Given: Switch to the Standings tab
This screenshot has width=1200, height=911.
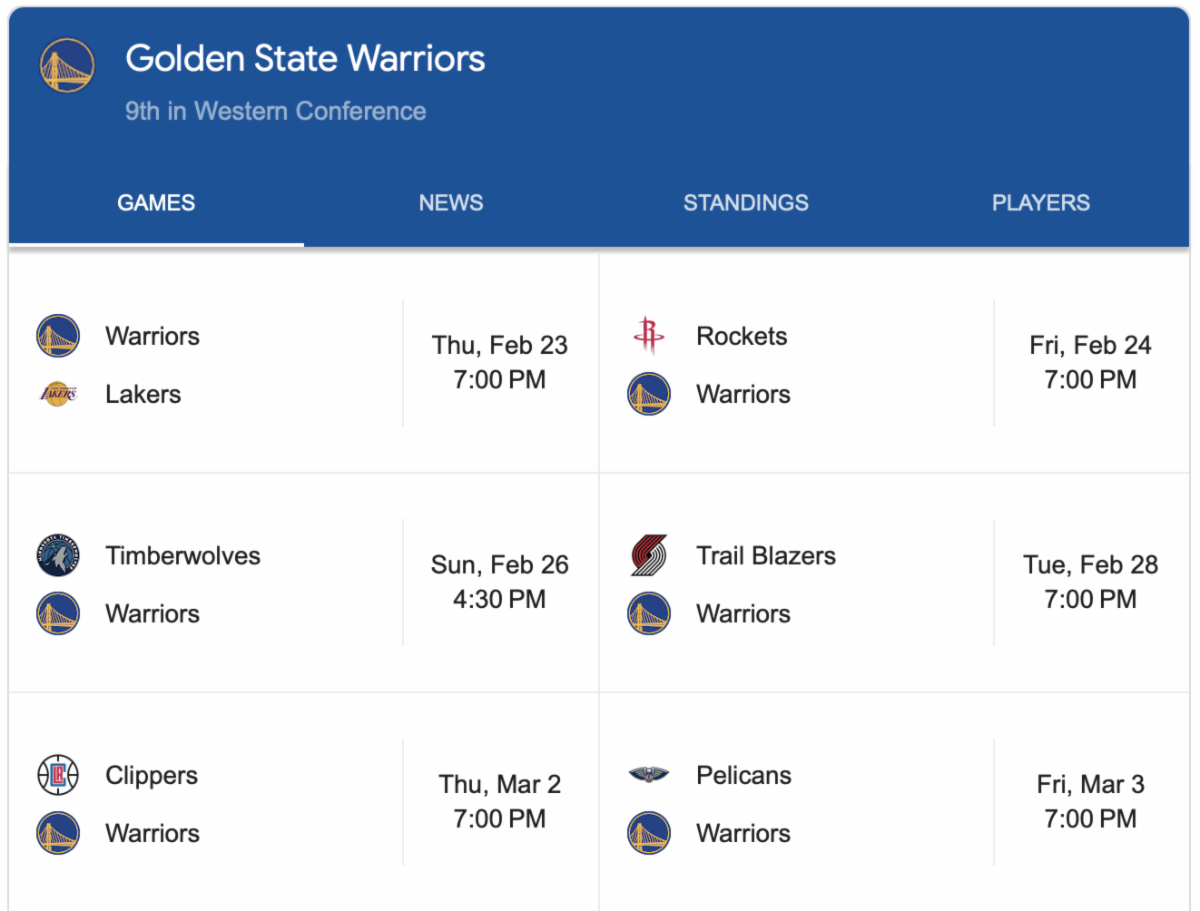Looking at the screenshot, I should tap(746, 203).
